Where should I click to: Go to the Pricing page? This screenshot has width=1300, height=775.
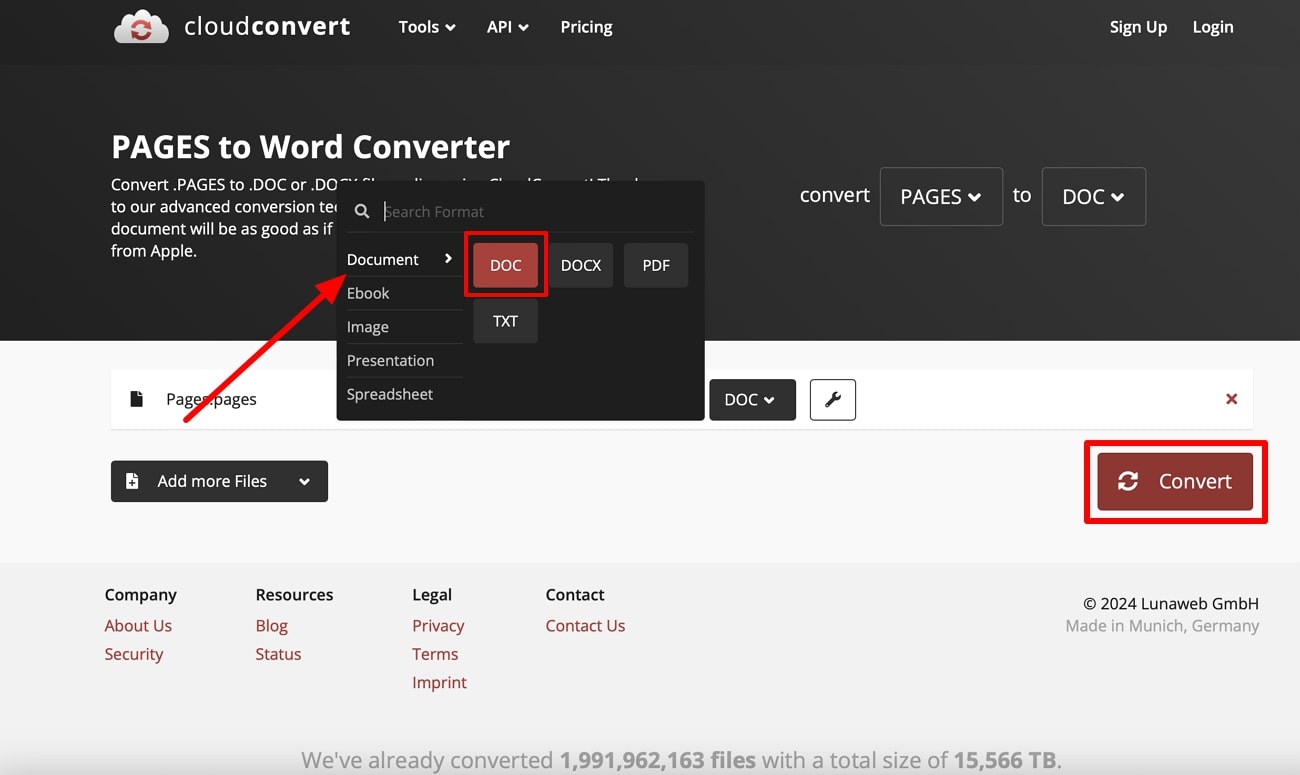(x=586, y=27)
